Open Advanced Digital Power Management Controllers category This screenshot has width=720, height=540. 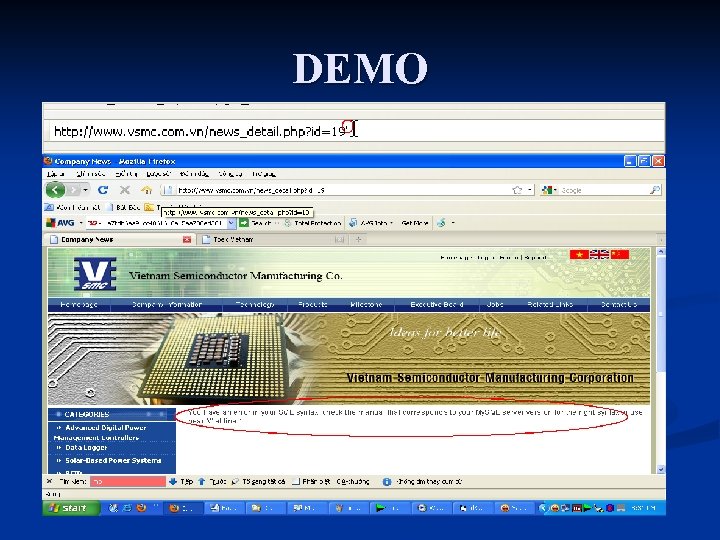pyautogui.click(x=100, y=432)
